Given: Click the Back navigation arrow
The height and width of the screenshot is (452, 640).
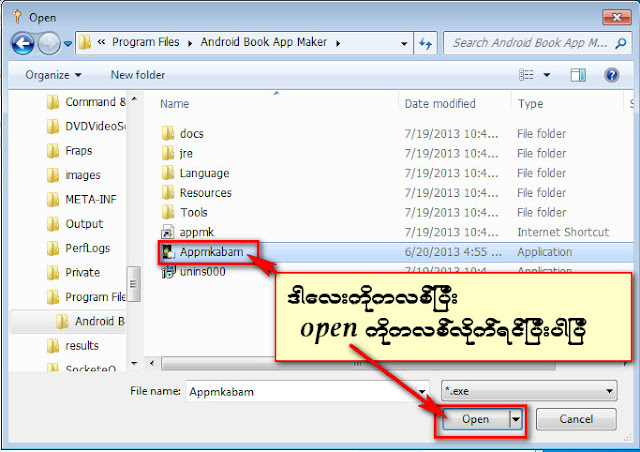Looking at the screenshot, I should tap(22, 43).
